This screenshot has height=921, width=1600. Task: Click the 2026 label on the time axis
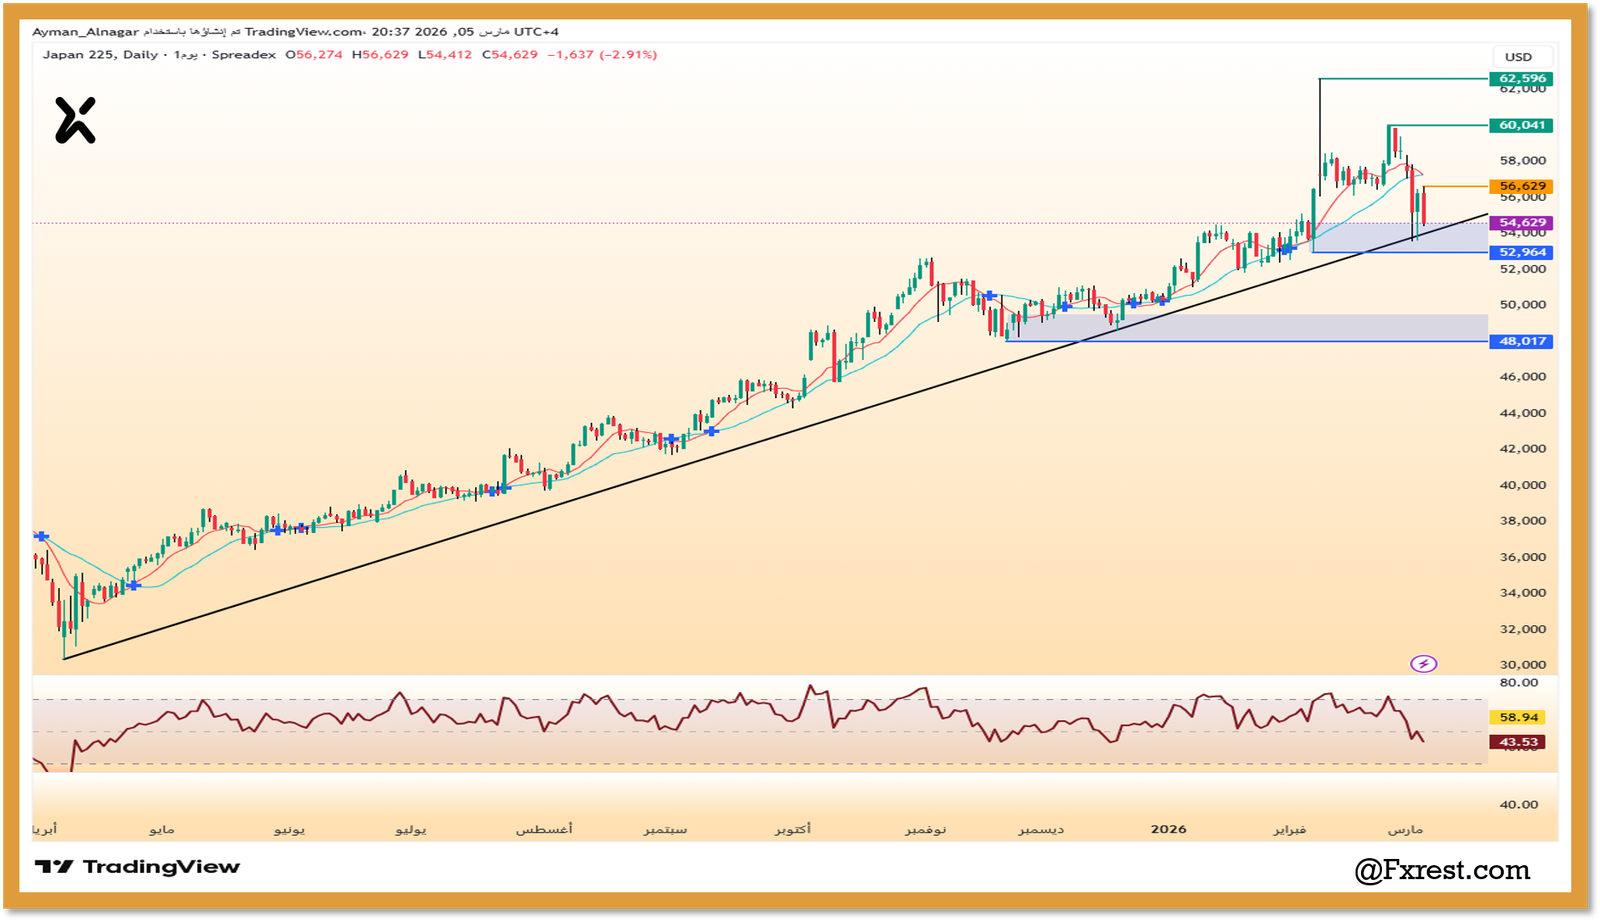(1168, 829)
